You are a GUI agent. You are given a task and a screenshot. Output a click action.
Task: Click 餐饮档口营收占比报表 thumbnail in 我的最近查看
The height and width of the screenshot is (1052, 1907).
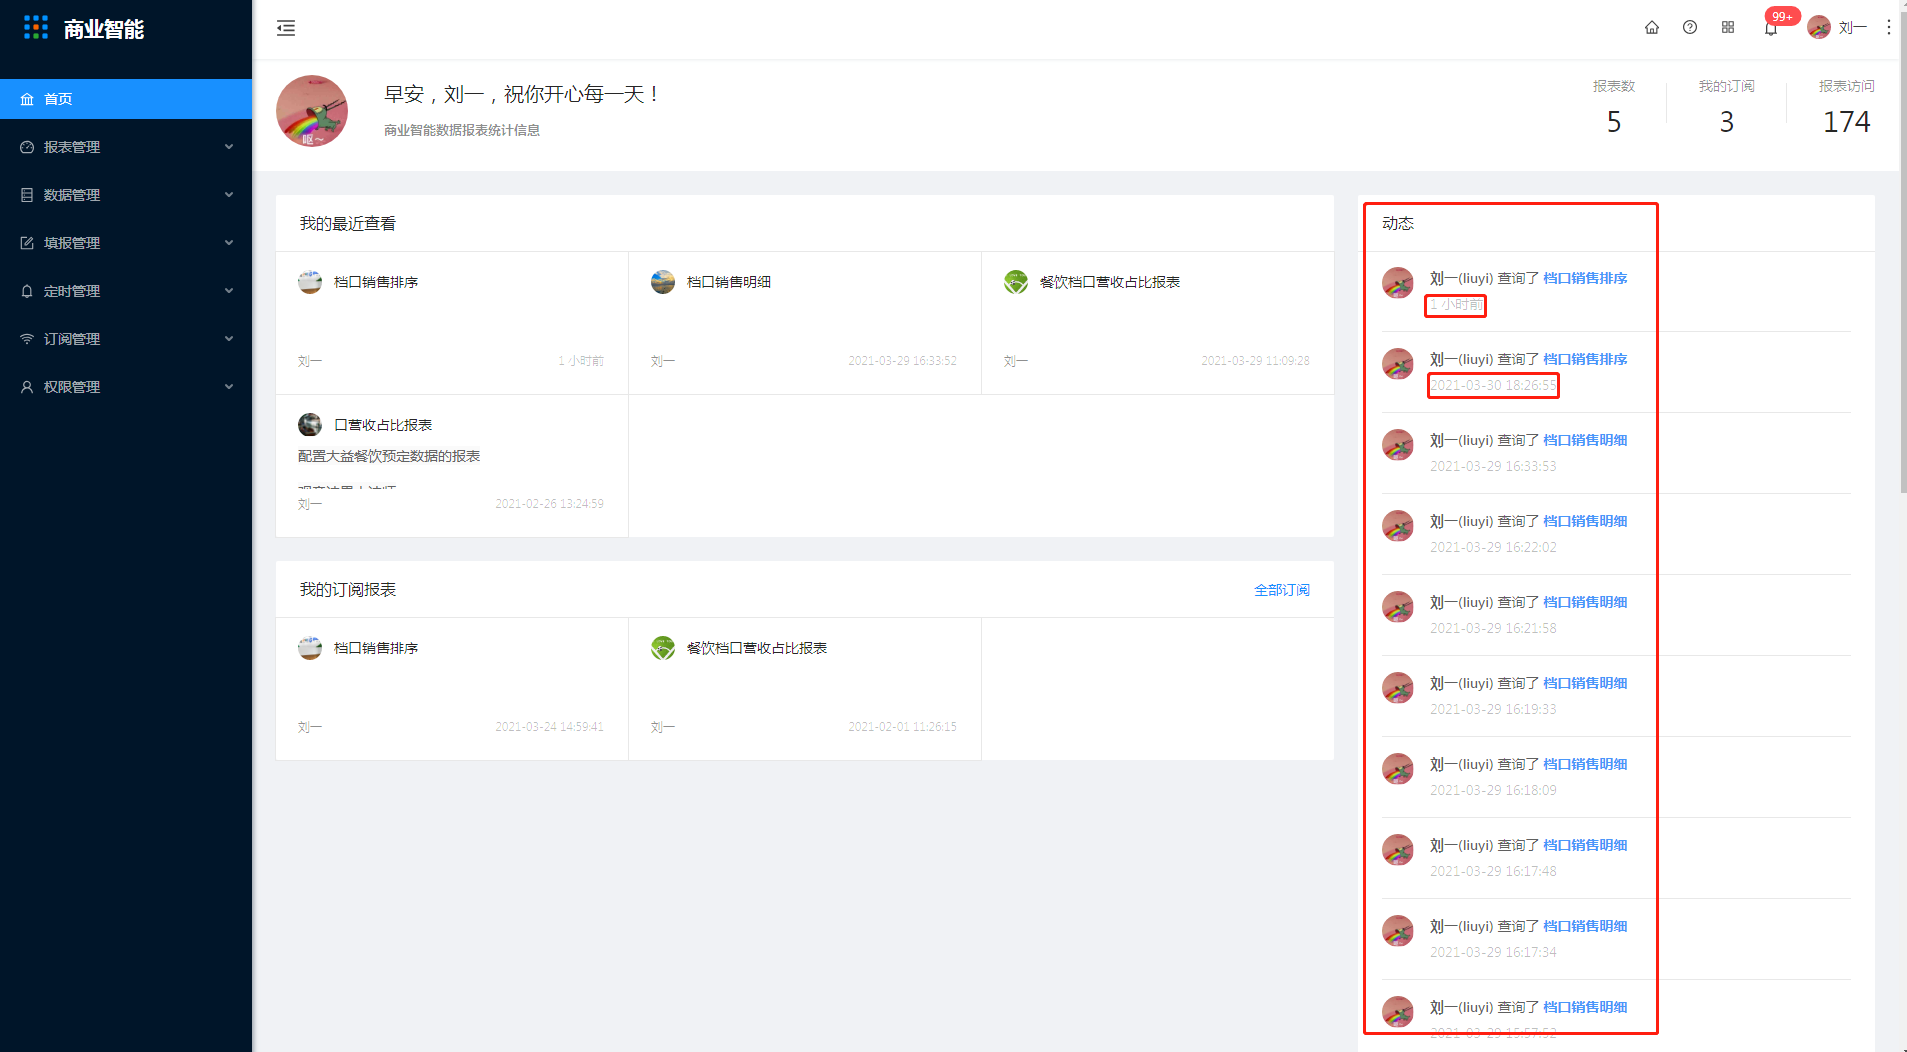1016,282
